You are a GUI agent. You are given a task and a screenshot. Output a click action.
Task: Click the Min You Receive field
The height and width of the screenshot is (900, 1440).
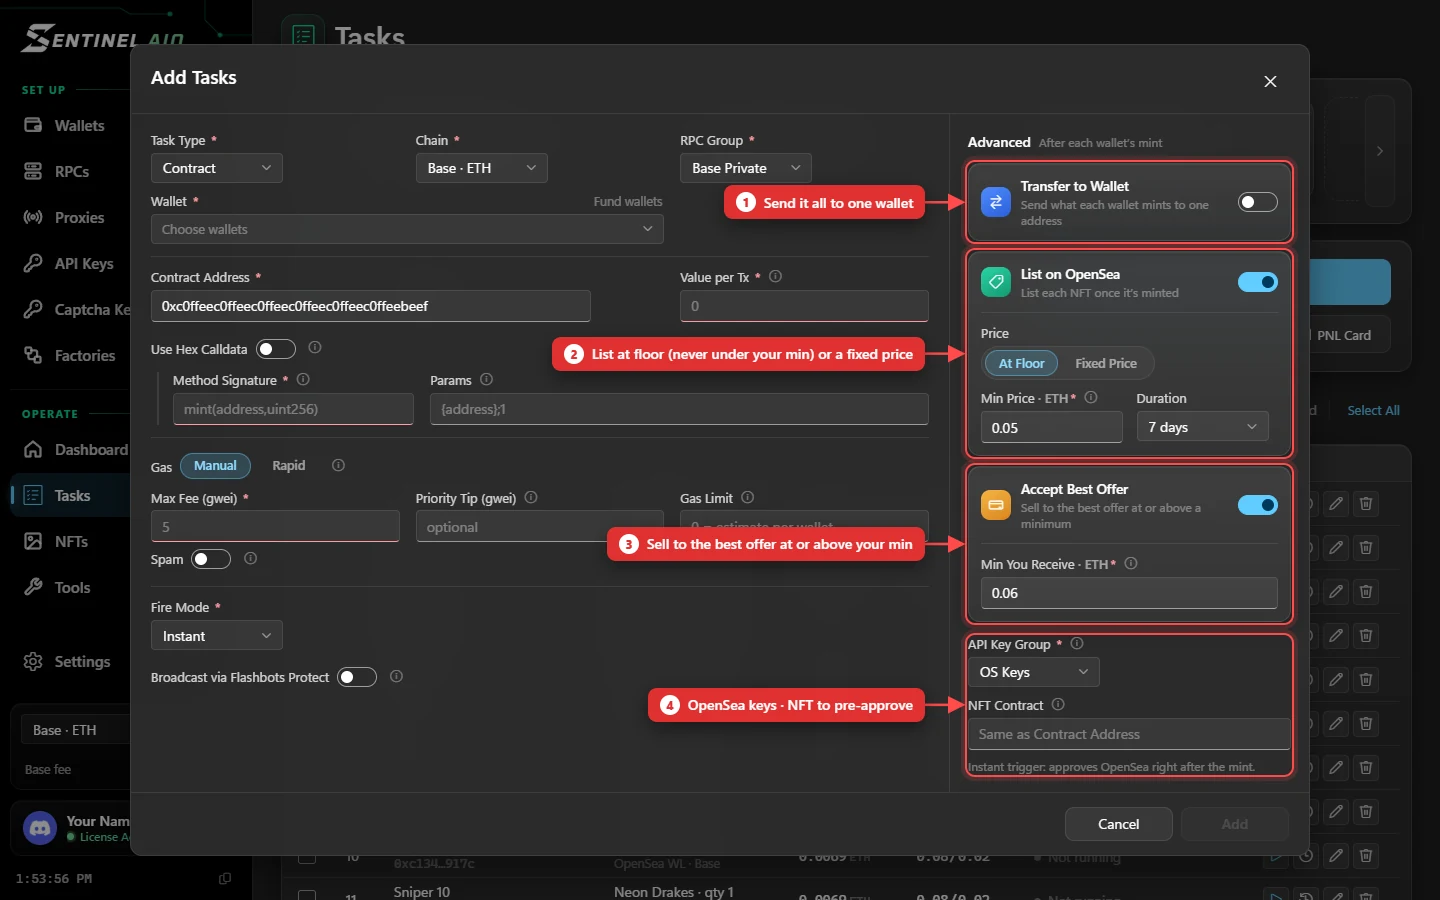pyautogui.click(x=1129, y=593)
